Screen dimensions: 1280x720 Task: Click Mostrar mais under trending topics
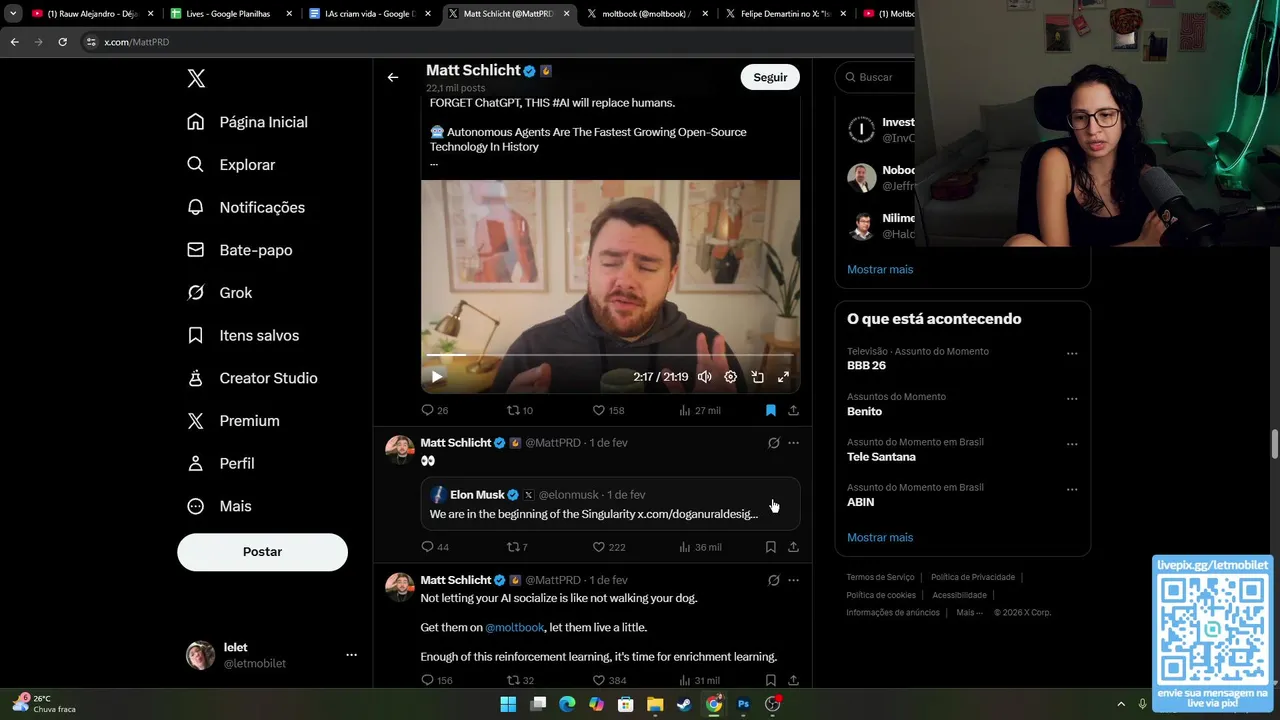880,537
